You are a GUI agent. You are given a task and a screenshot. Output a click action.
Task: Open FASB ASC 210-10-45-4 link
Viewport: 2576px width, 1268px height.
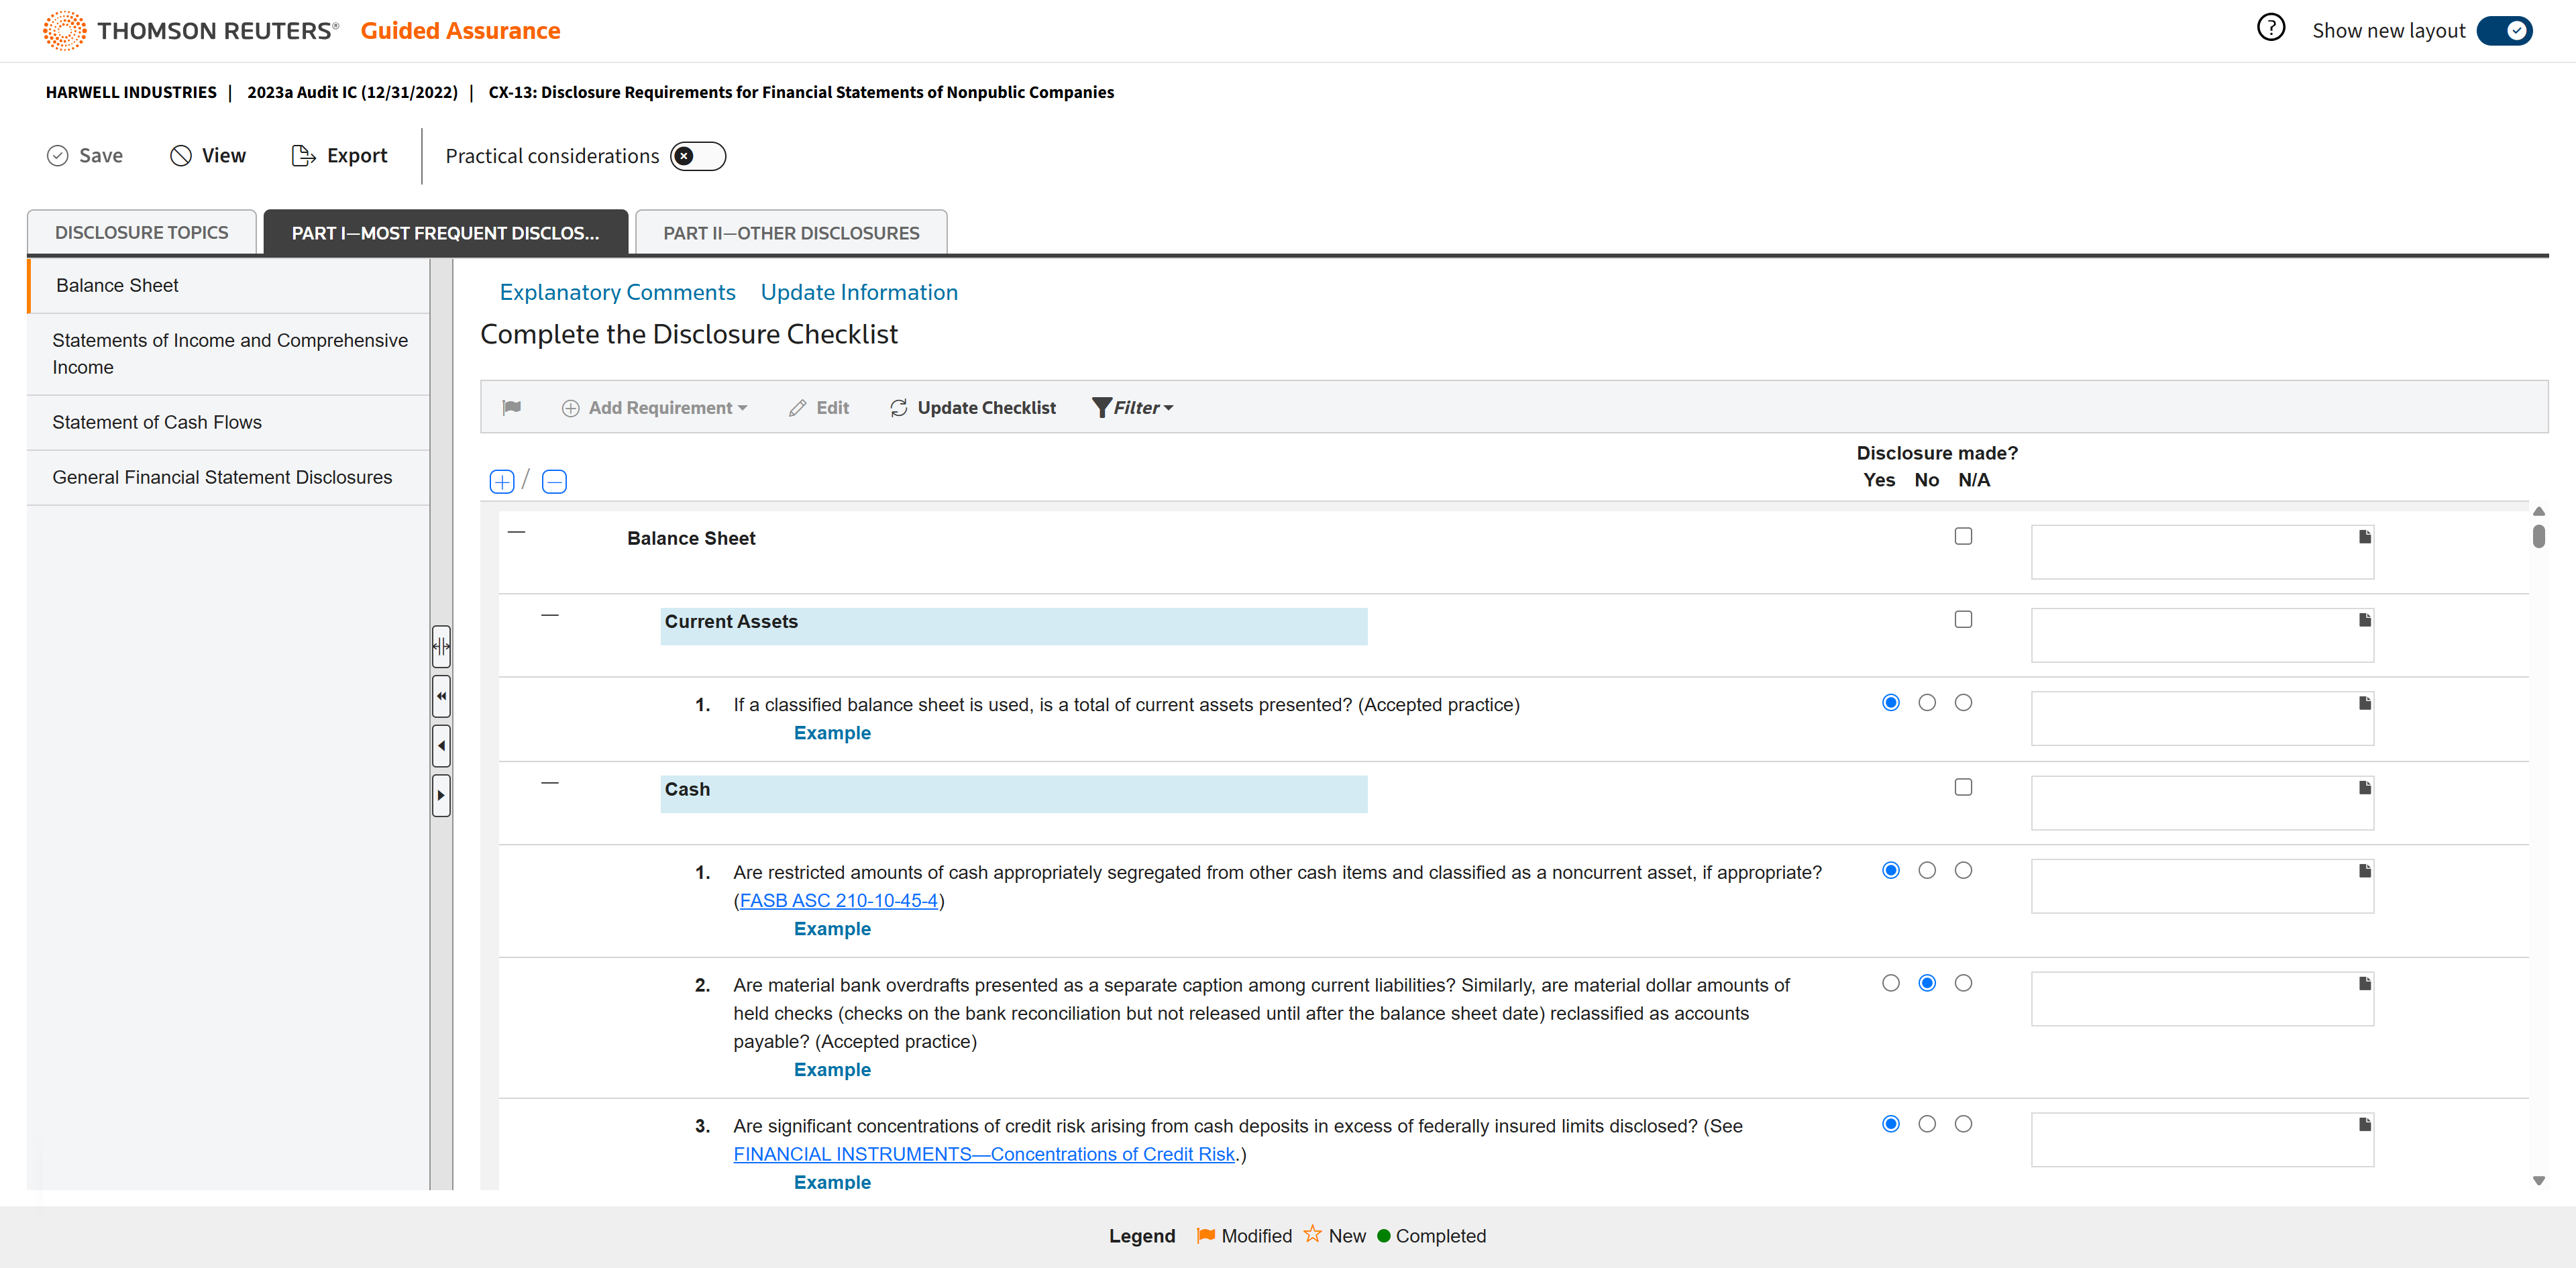click(838, 900)
